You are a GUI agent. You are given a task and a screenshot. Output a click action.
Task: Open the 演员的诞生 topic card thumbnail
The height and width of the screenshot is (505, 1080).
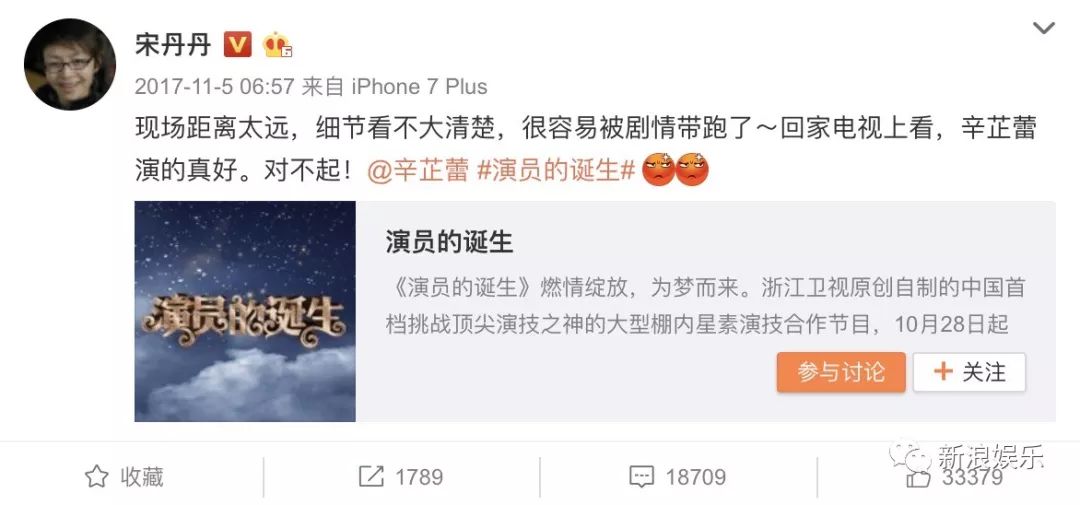point(245,311)
